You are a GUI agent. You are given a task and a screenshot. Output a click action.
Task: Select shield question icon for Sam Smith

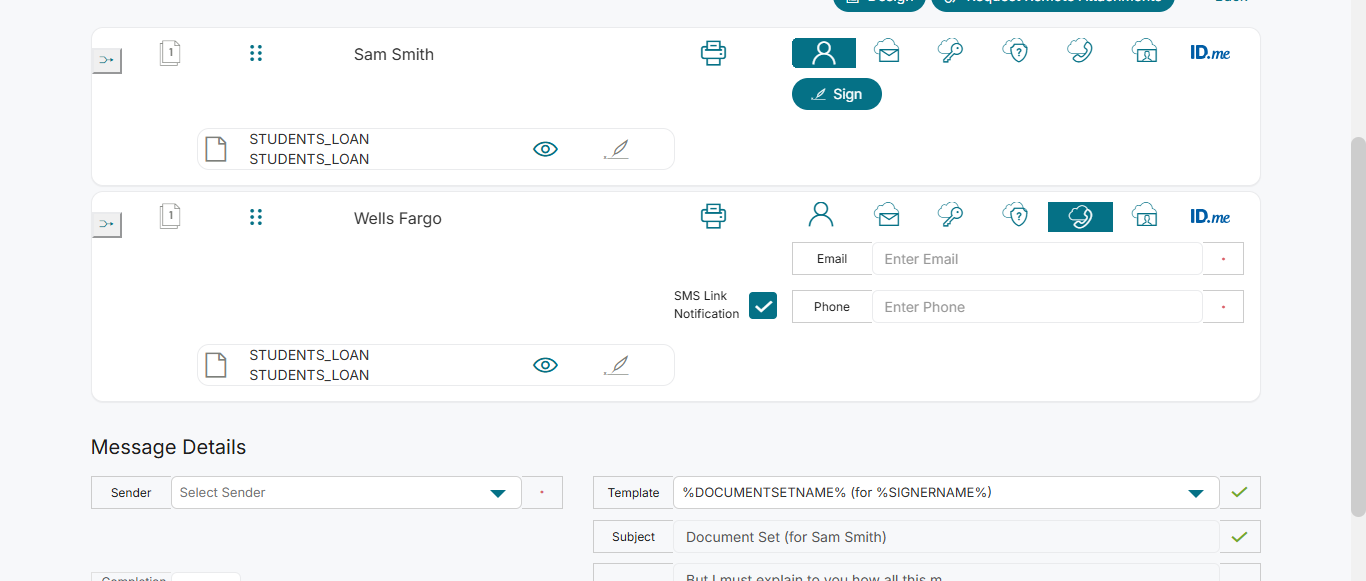click(1015, 52)
